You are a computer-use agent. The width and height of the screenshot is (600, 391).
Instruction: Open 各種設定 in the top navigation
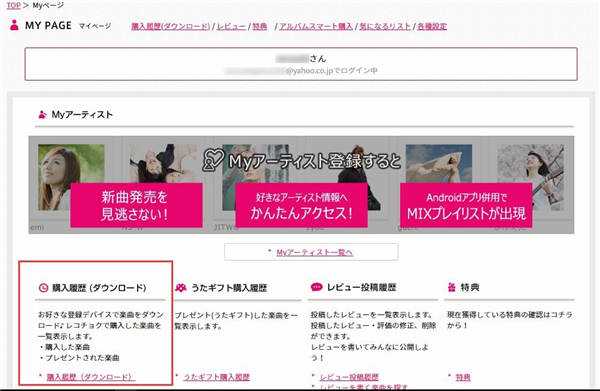(x=432, y=26)
